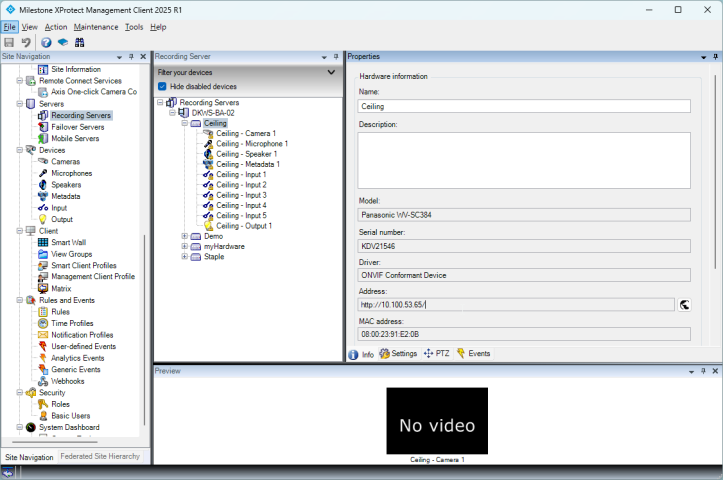Image resolution: width=723 pixels, height=480 pixels.
Task: Click the Name input field
Action: coord(524,106)
